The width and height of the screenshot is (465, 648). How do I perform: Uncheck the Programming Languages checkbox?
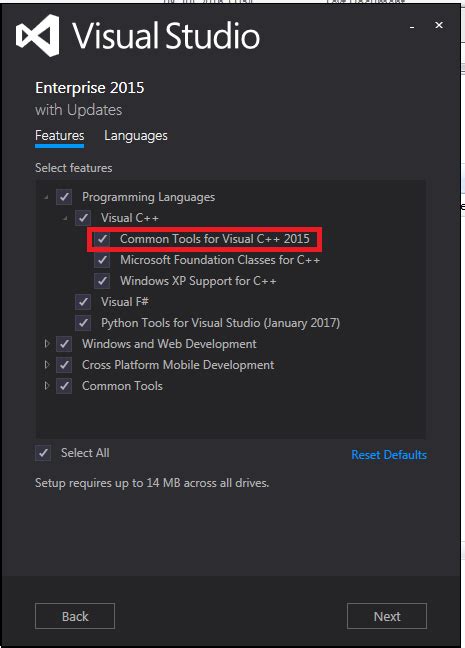(64, 197)
